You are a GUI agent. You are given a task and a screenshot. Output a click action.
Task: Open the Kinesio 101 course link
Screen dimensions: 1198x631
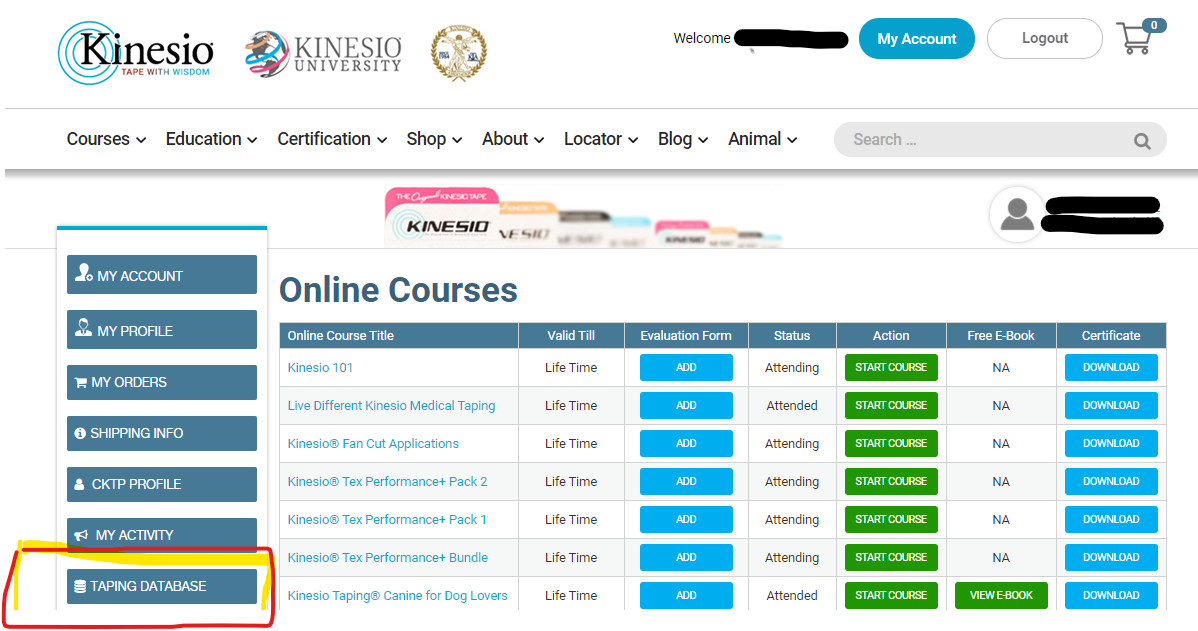320,367
